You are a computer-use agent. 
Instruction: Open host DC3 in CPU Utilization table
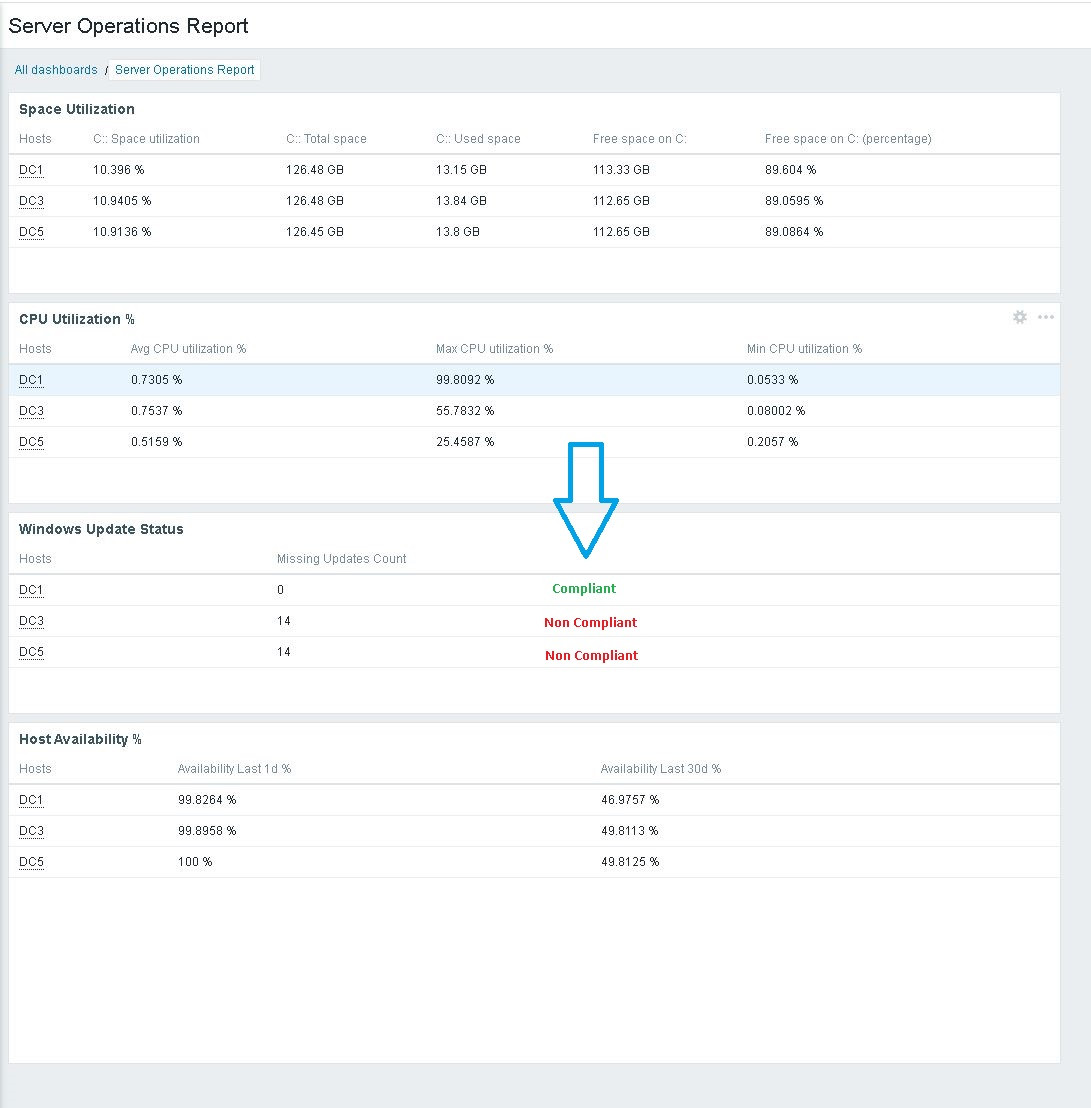[30, 411]
